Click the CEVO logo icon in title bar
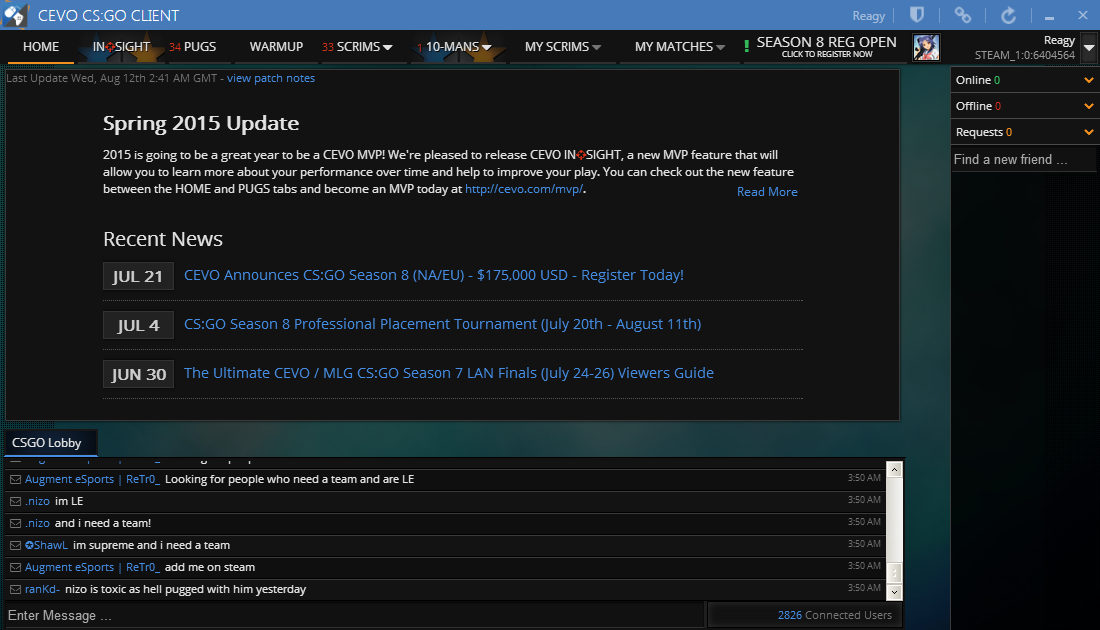 pos(15,15)
